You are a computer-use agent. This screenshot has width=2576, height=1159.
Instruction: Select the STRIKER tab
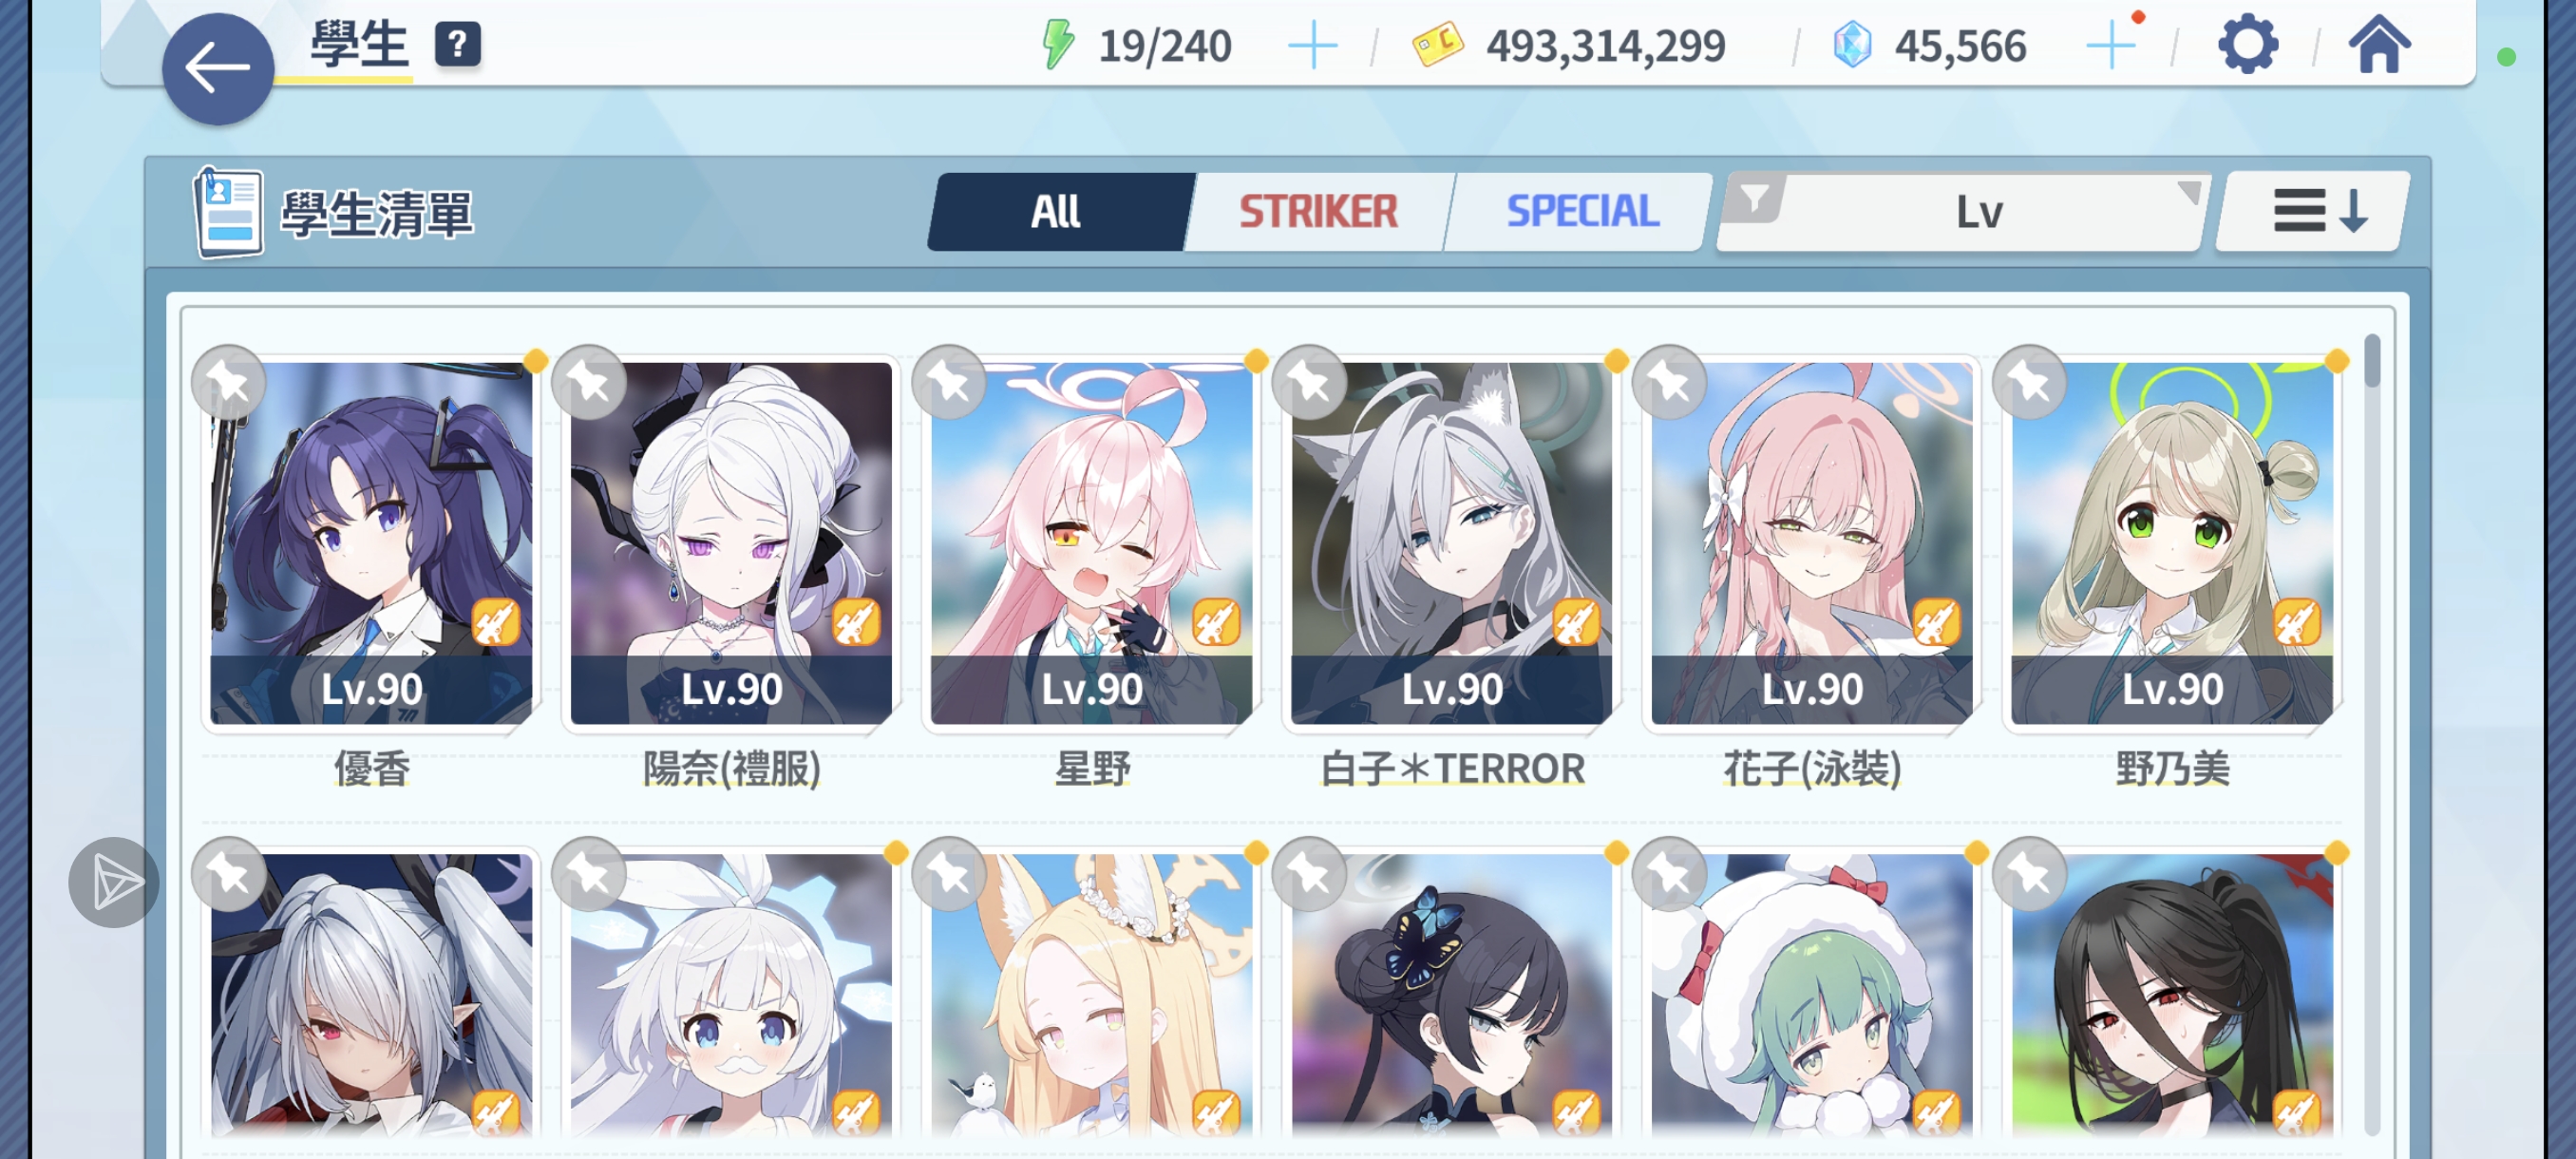pyautogui.click(x=1318, y=211)
